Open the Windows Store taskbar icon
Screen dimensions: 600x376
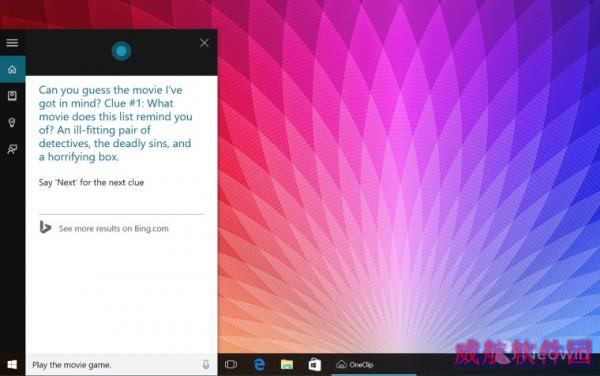pyautogui.click(x=315, y=365)
